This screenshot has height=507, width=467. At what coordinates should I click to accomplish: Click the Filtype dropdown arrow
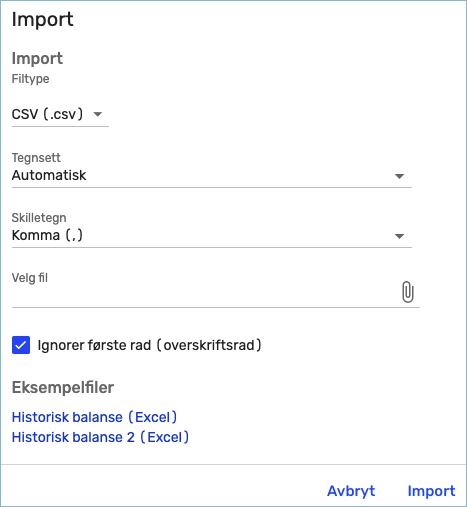tap(98, 114)
